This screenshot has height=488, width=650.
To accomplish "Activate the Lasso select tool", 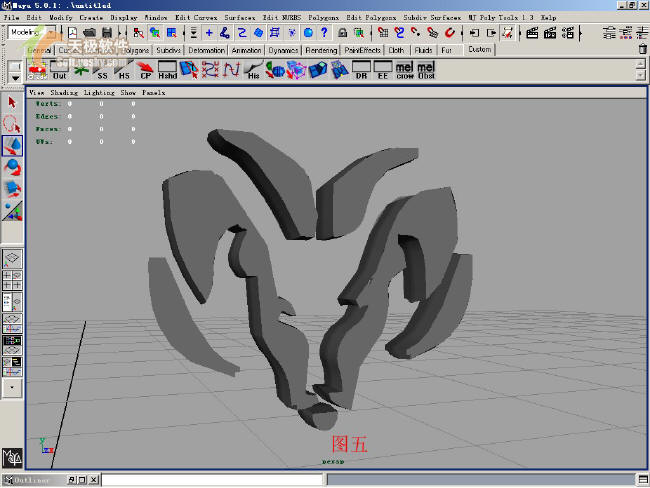I will pyautogui.click(x=12, y=124).
